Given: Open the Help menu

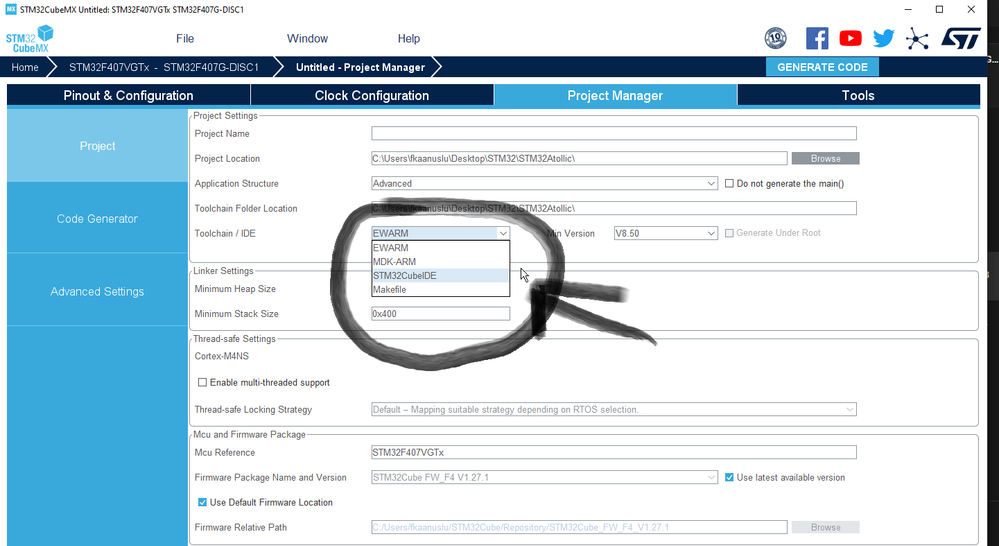Looking at the screenshot, I should (408, 39).
